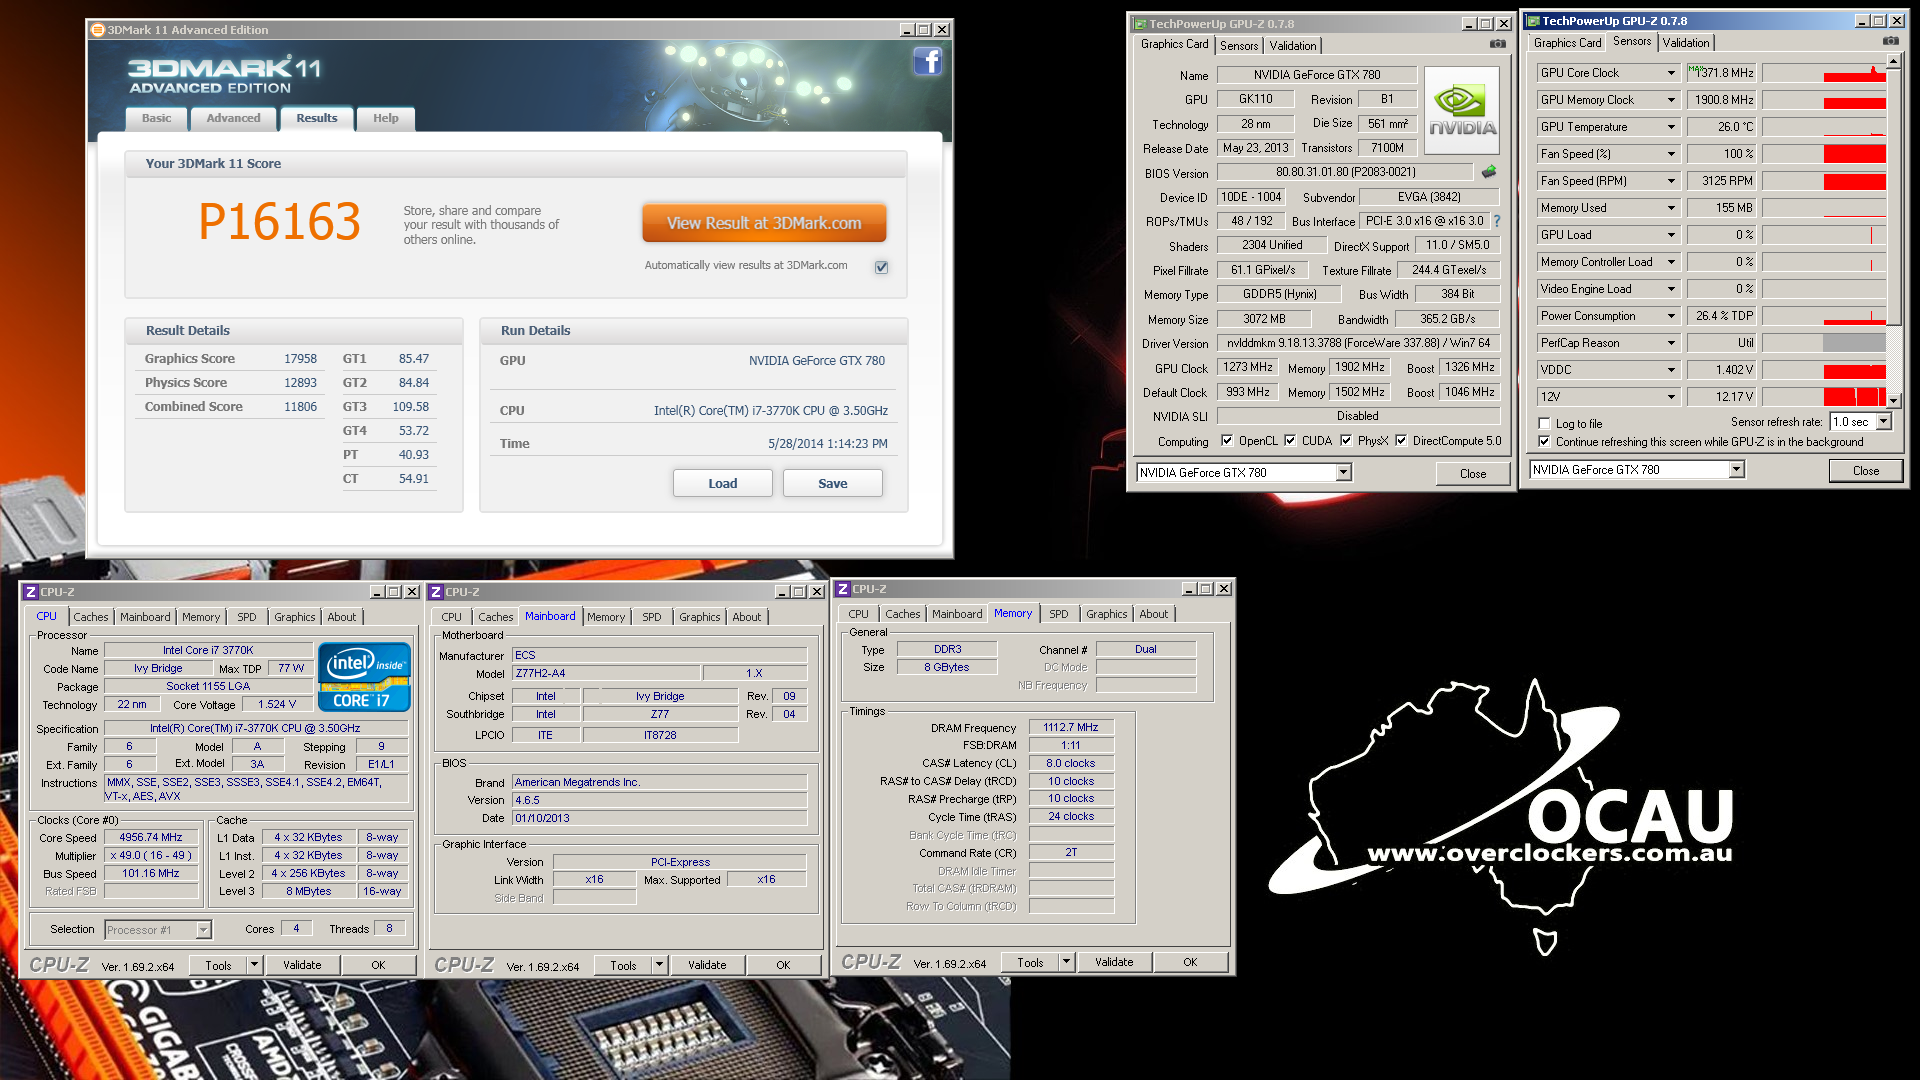Viewport: 1920px width, 1080px height.
Task: Toggle the PhysX checkbox in GPU-Z
Action: [1346, 440]
